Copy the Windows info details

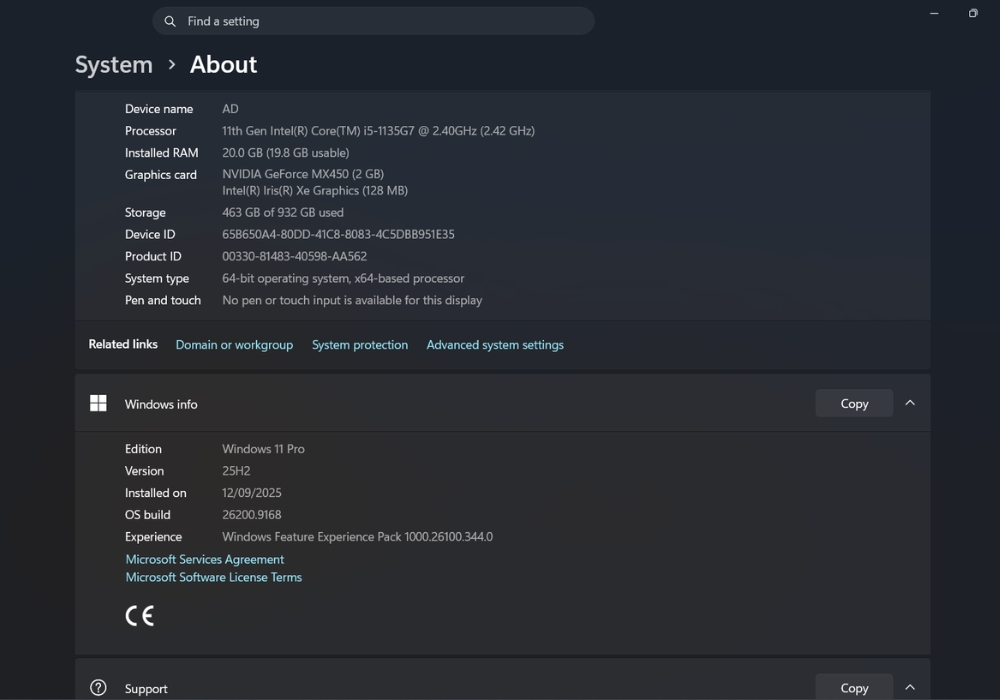(x=854, y=403)
